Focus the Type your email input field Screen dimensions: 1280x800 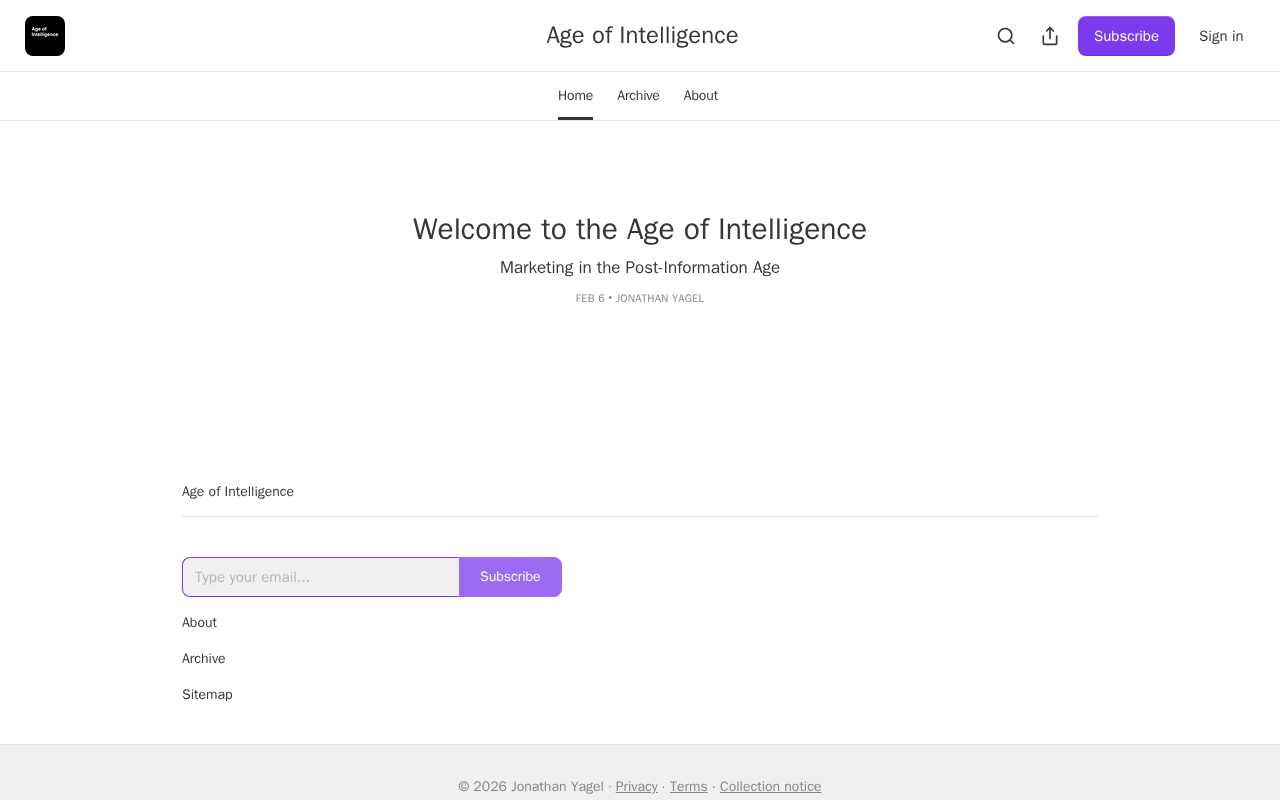coord(321,577)
